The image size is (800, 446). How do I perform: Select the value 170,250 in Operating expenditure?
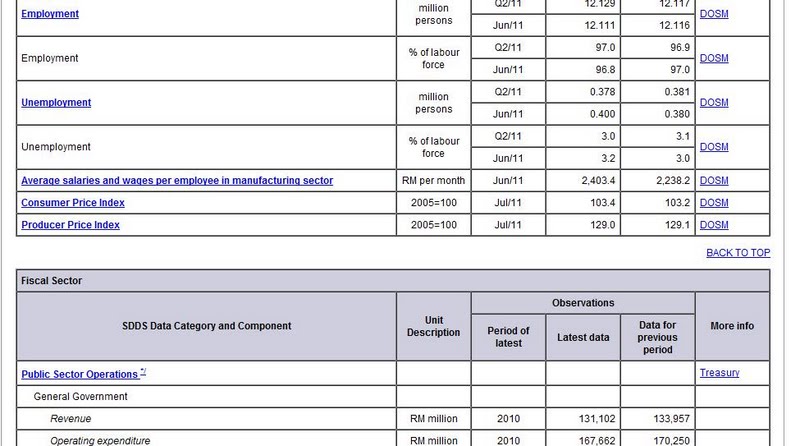[x=671, y=441]
